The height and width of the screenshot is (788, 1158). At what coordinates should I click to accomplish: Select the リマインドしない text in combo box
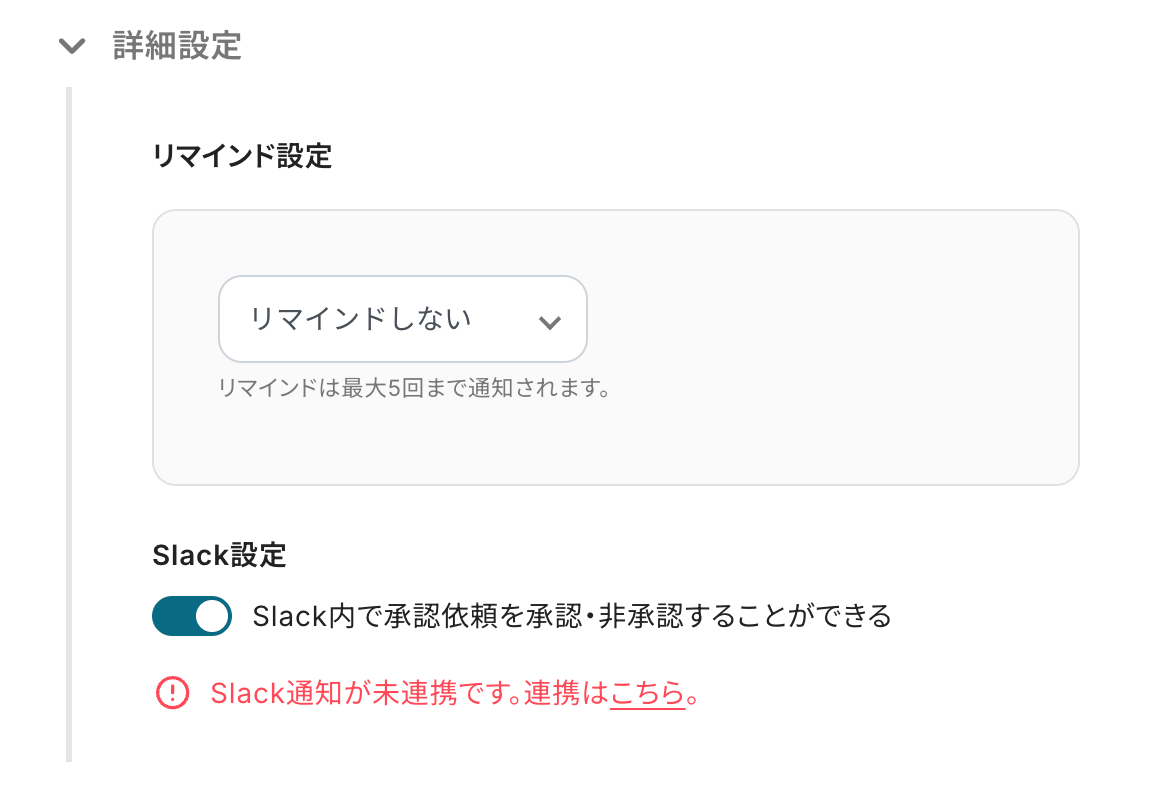tap(360, 319)
